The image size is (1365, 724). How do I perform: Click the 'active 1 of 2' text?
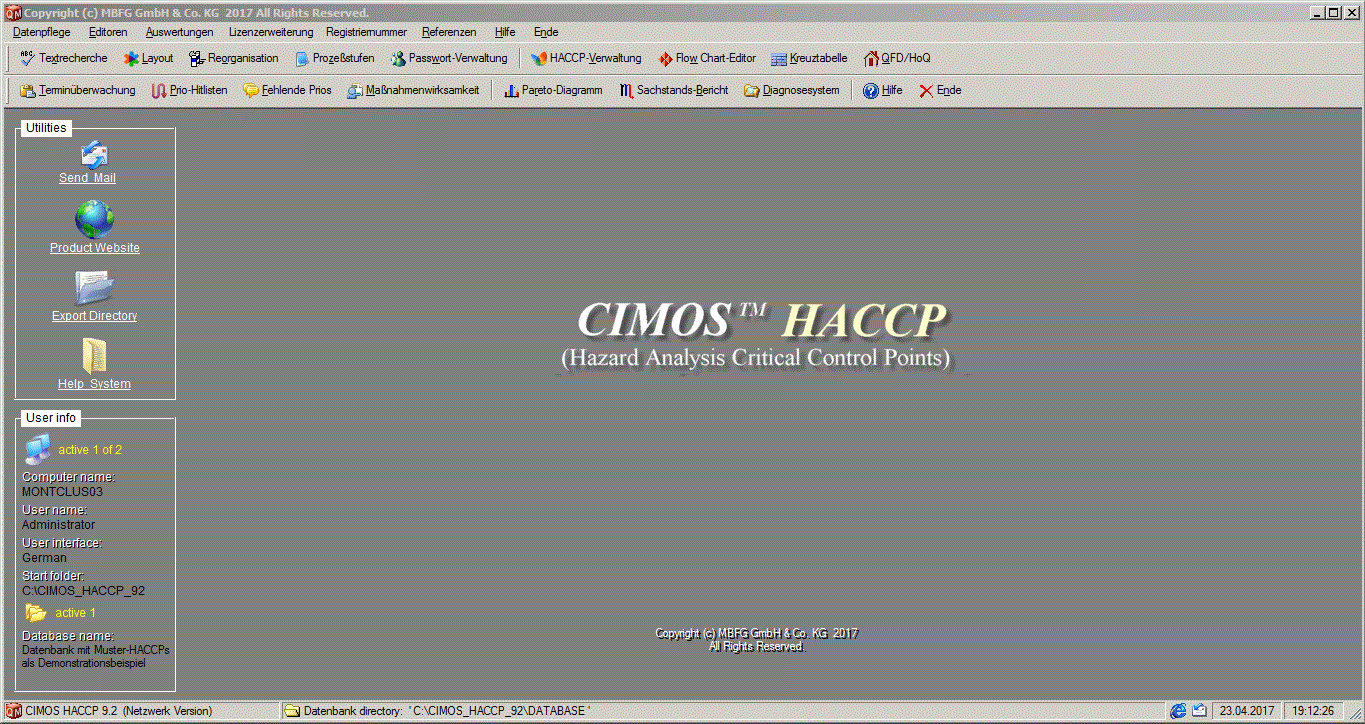click(90, 450)
